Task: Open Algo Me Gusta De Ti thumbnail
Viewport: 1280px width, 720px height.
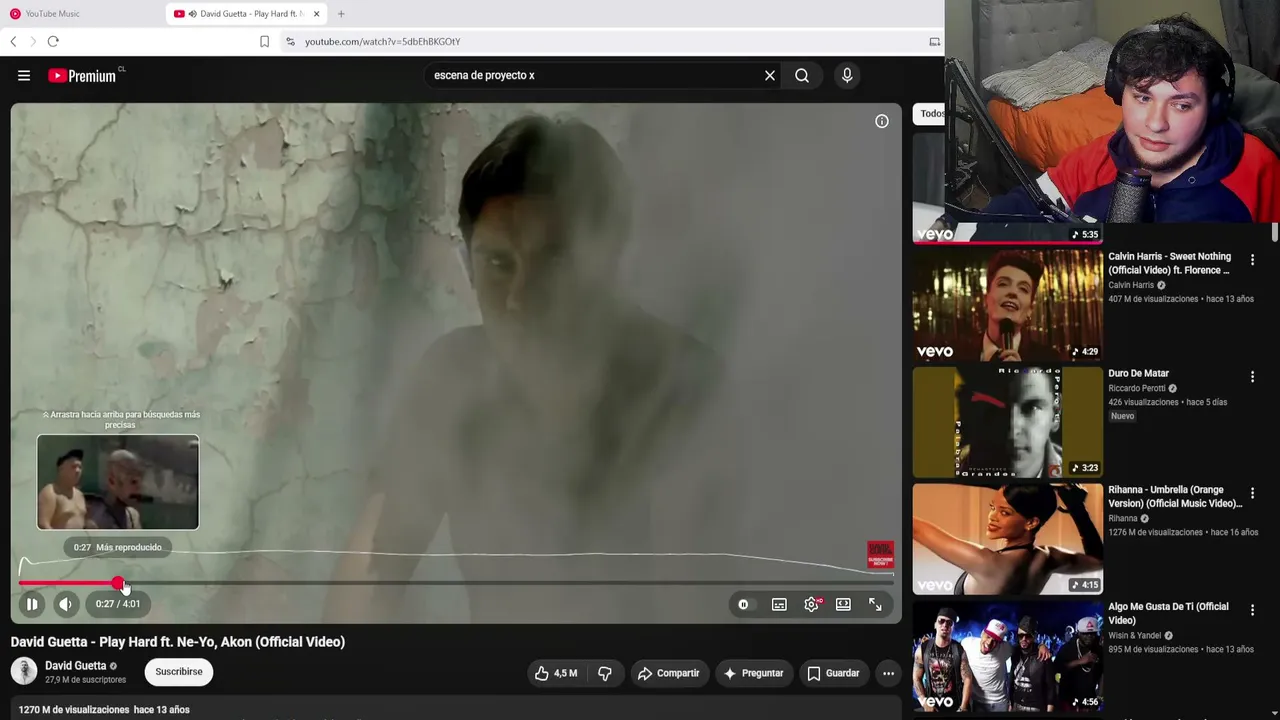Action: pos(1008,656)
